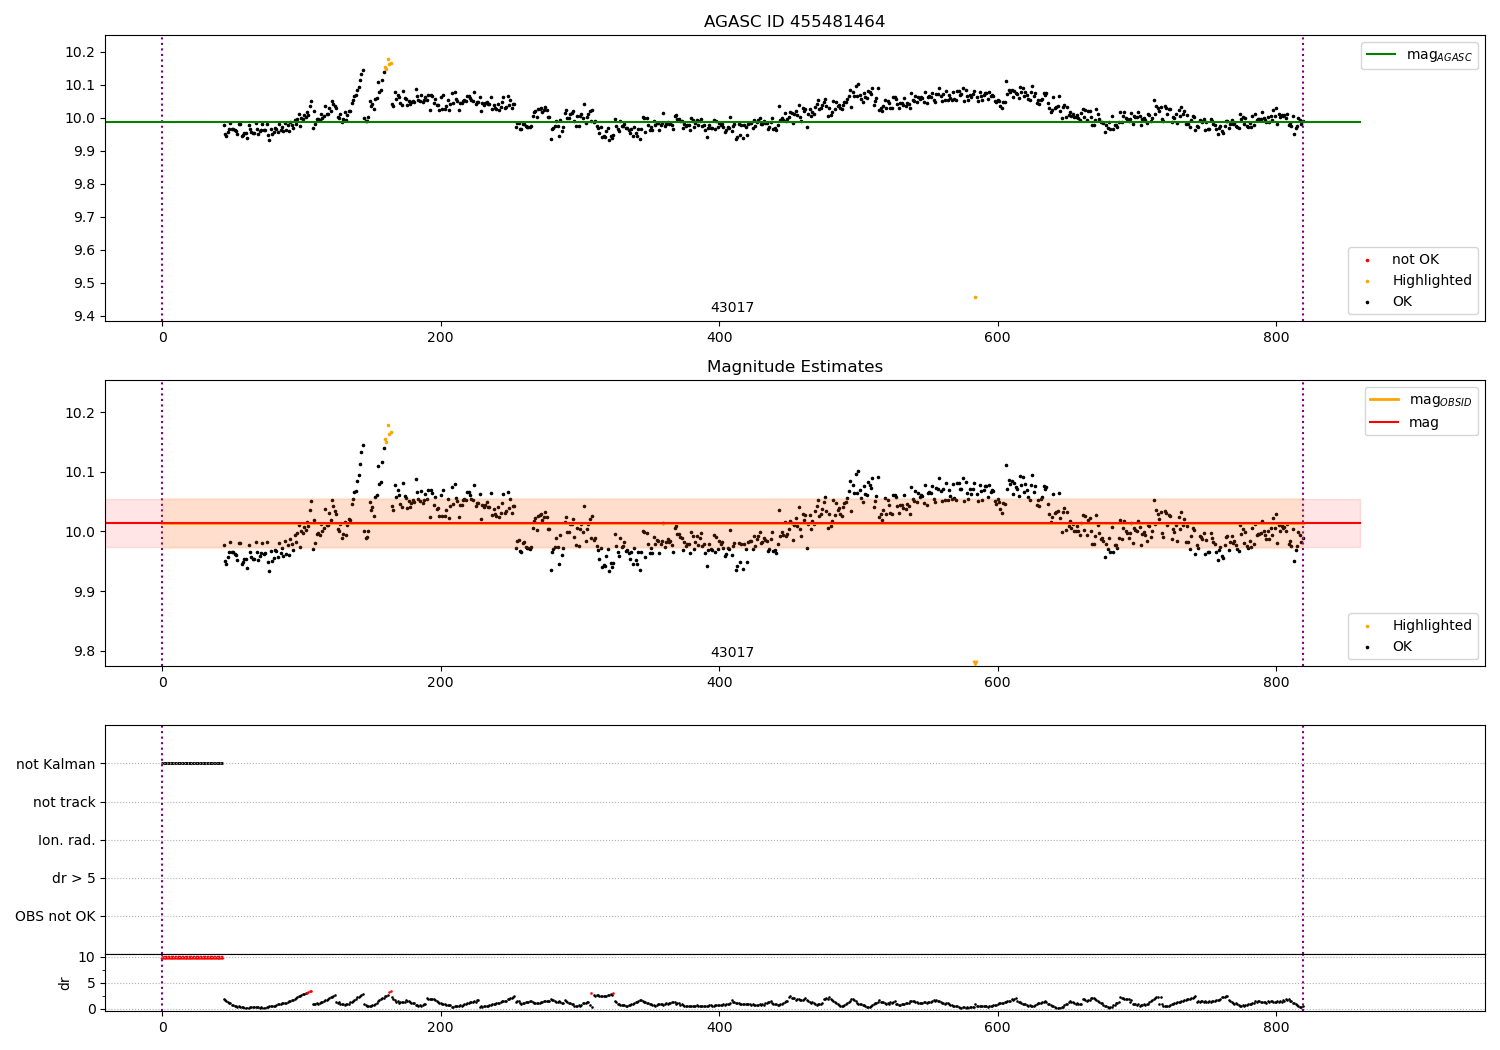Click the 'Magnitude Estimates' plot title

point(794,367)
